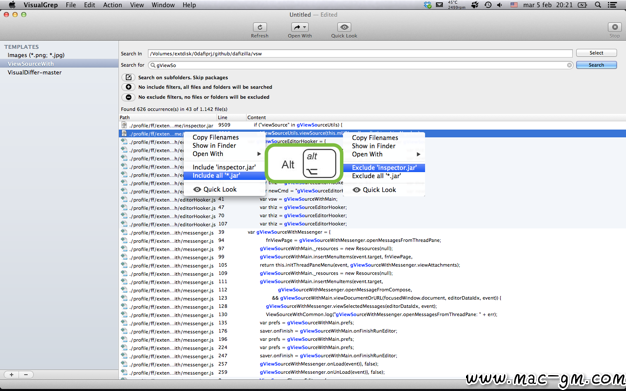Choose Include all '*.jar' in context menu
This screenshot has width=626, height=391.
224,176
